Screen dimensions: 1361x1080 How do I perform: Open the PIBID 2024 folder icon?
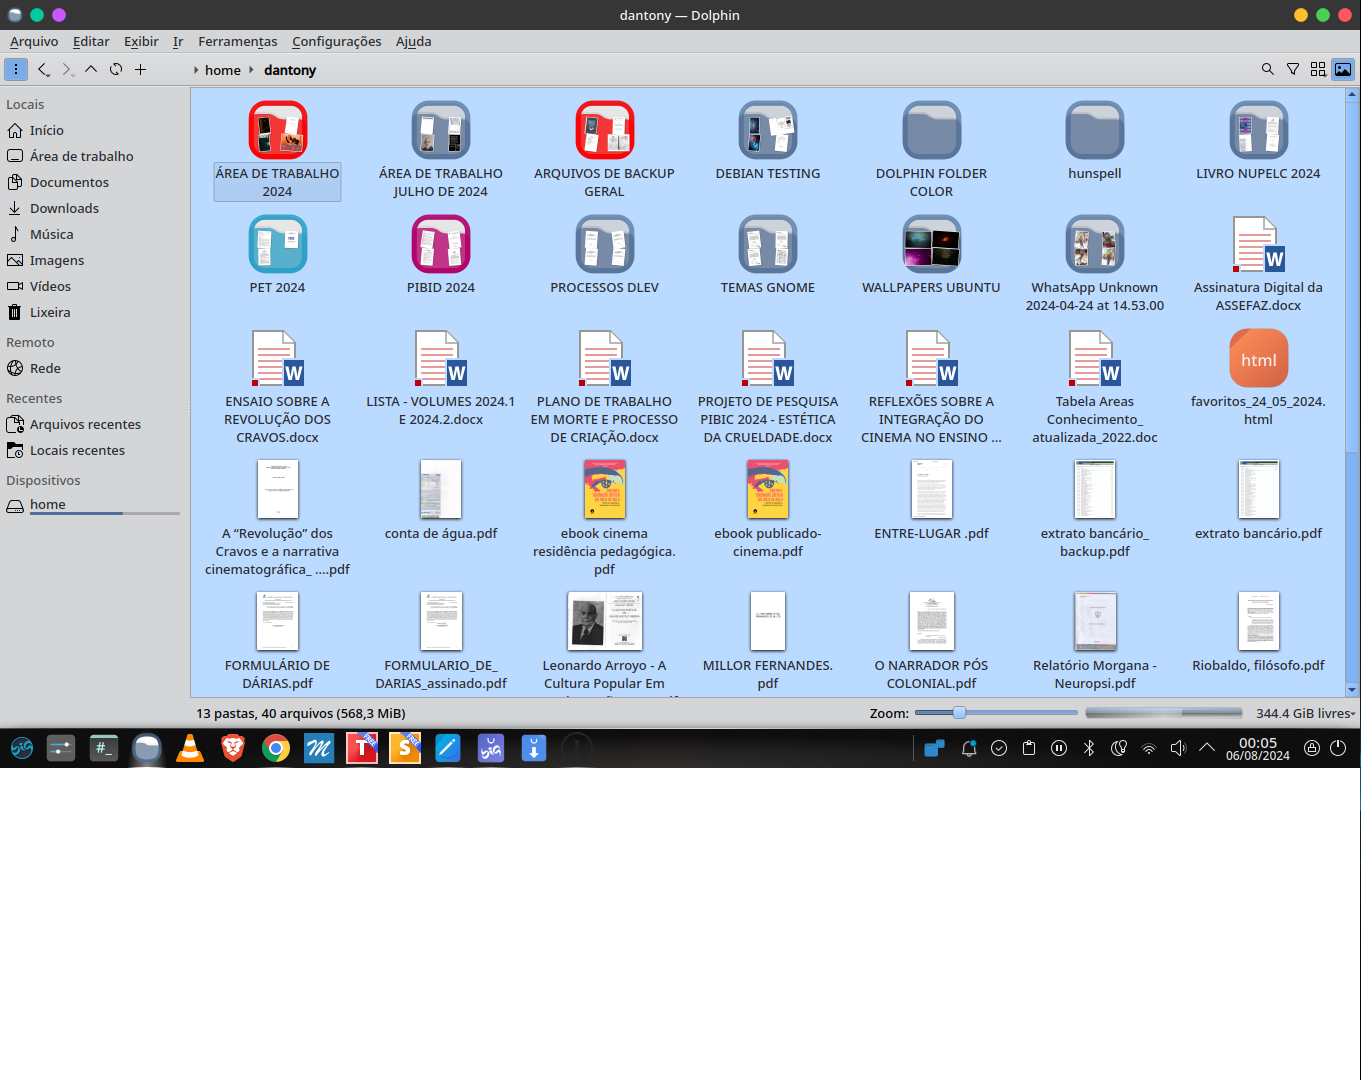point(441,245)
